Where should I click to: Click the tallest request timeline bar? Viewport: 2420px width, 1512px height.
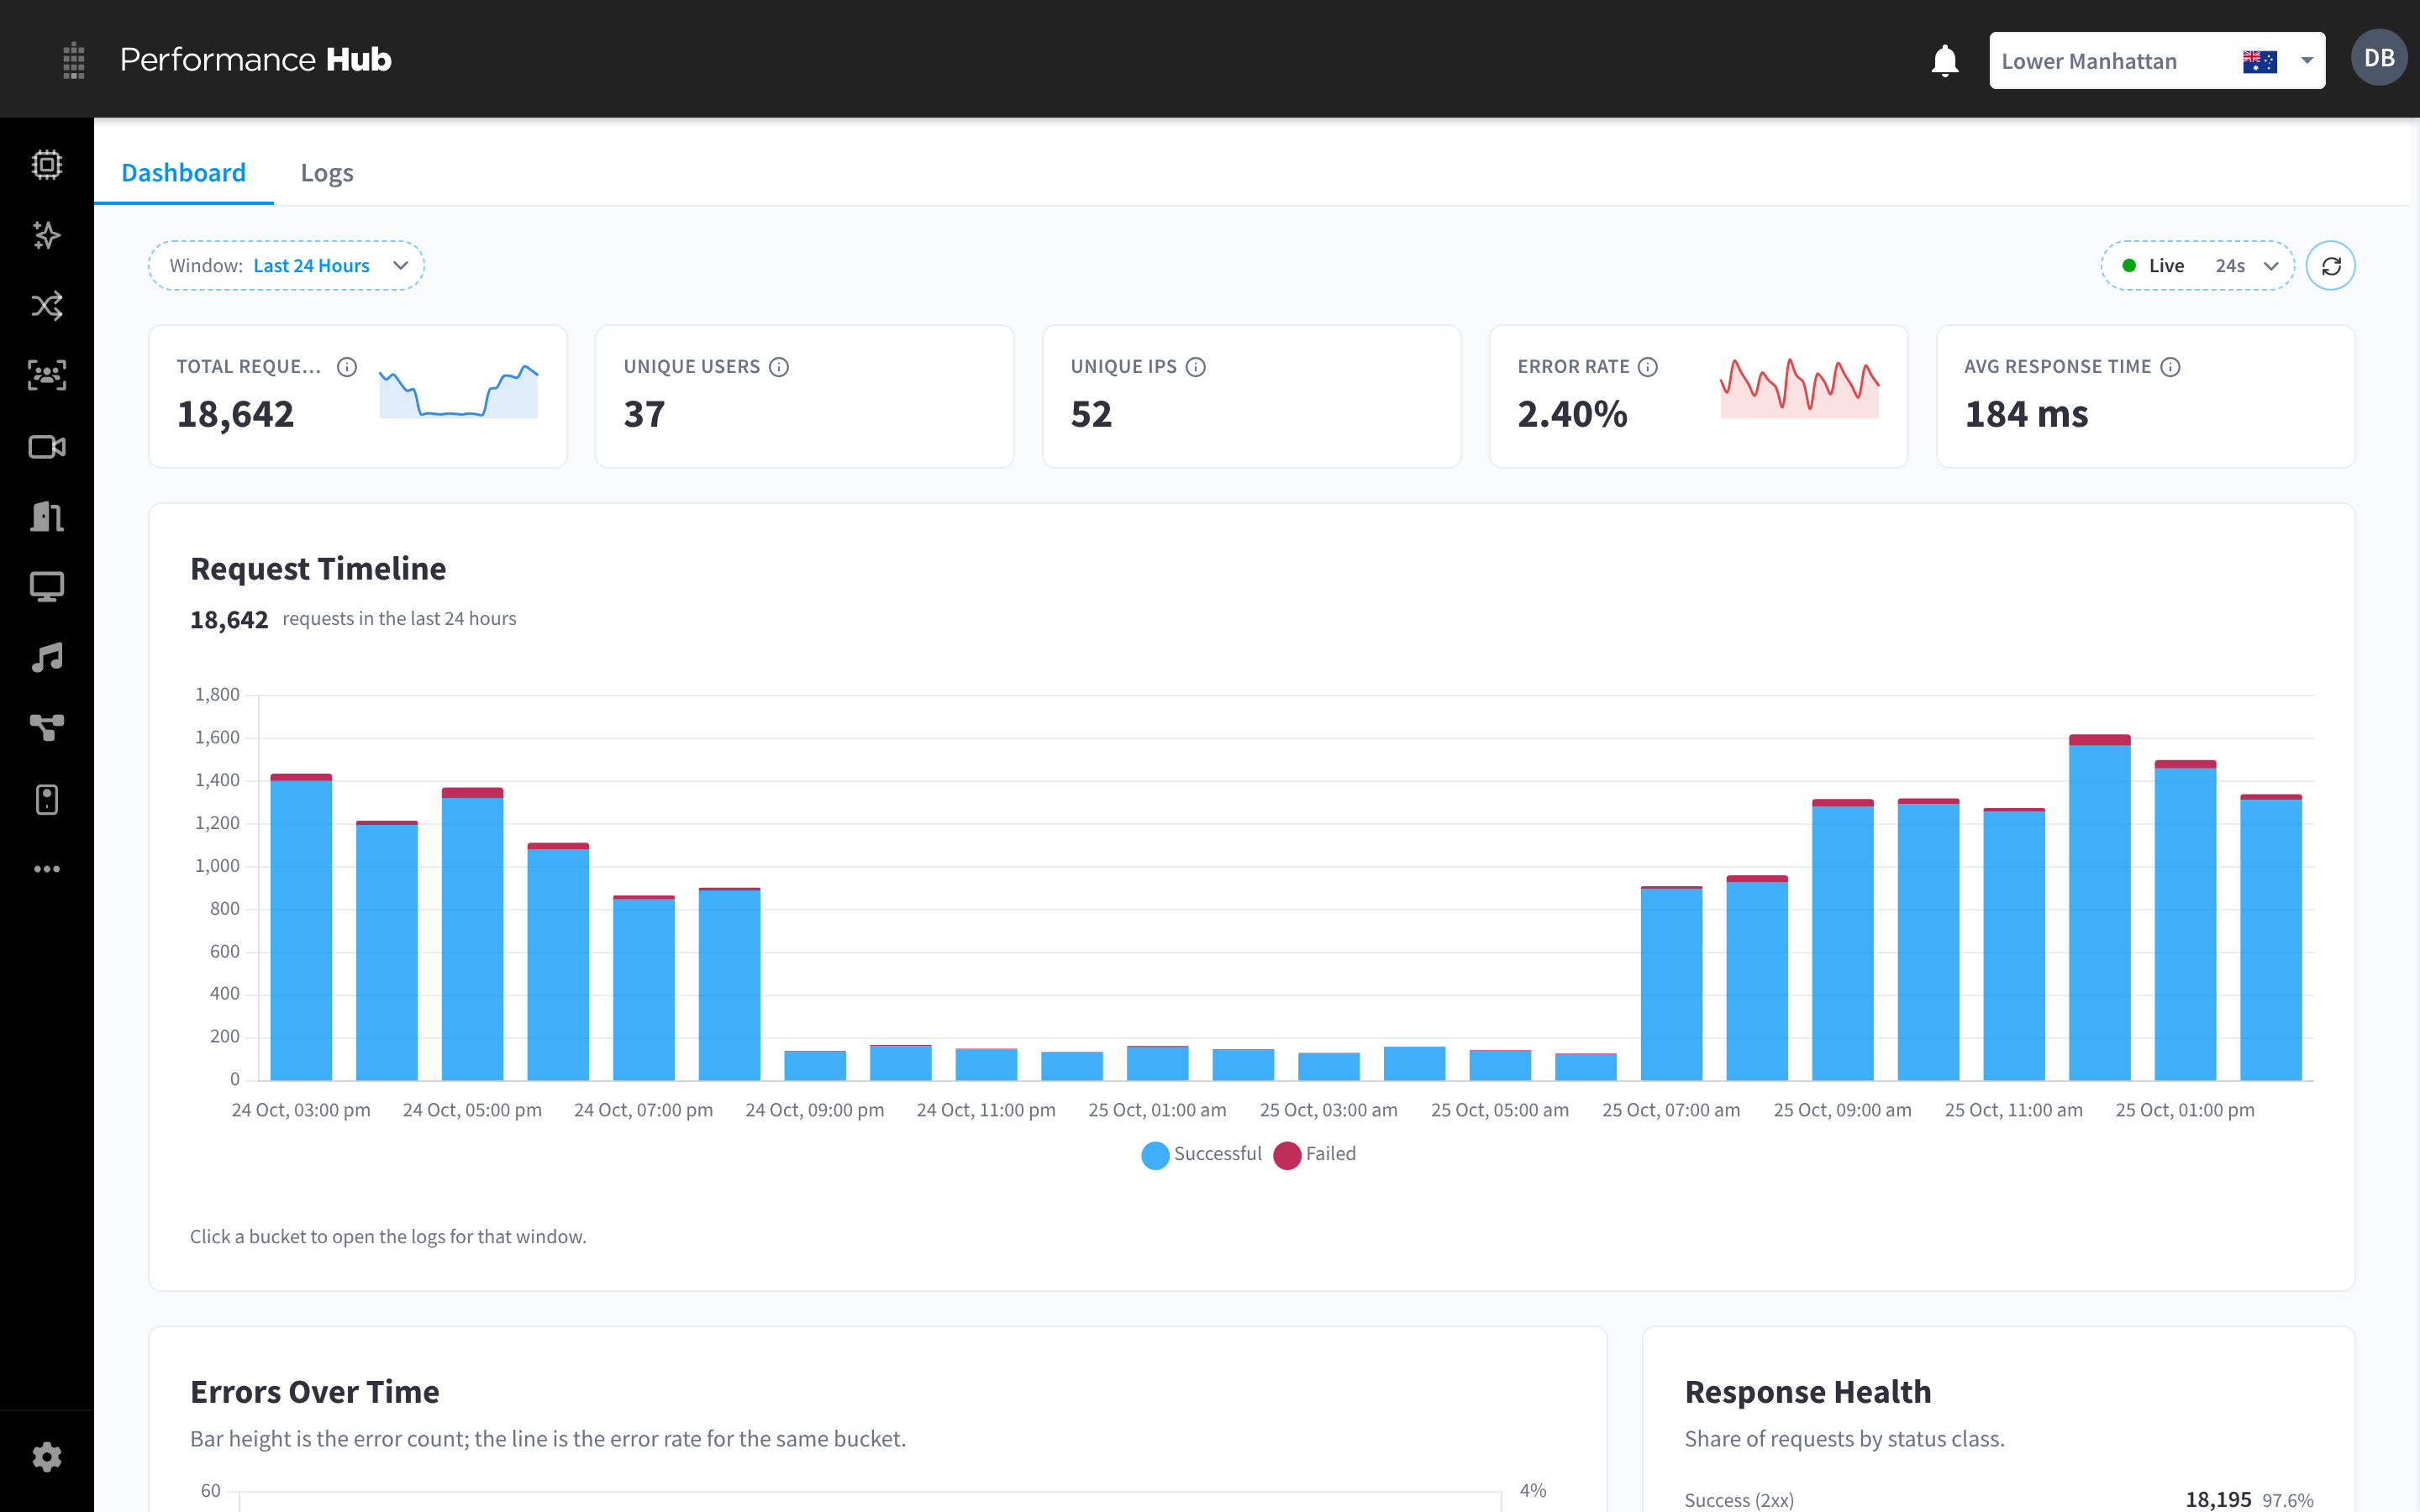pyautogui.click(x=2100, y=908)
